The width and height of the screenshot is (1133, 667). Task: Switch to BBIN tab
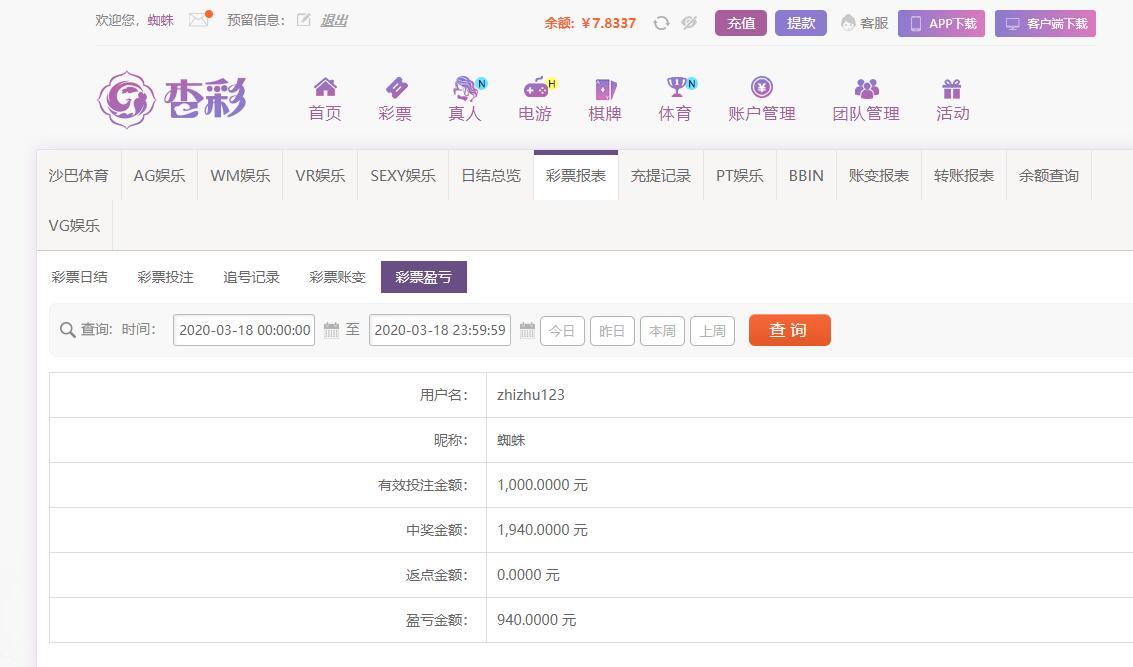[x=806, y=176]
